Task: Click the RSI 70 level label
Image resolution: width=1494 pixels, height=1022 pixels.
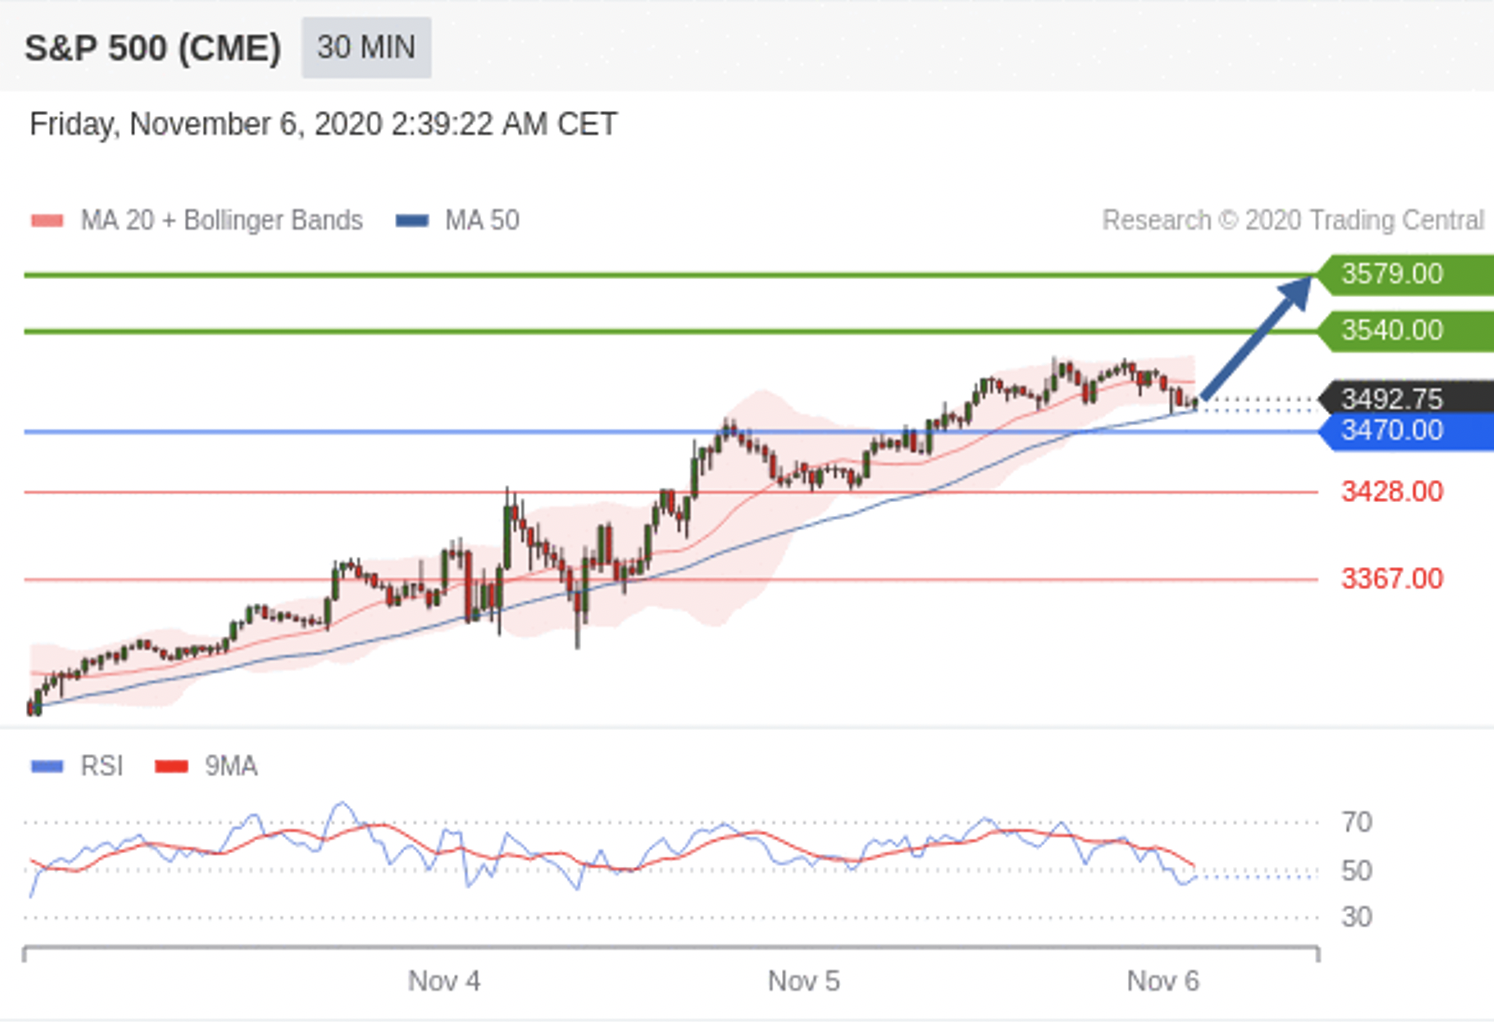Action: point(1356,823)
